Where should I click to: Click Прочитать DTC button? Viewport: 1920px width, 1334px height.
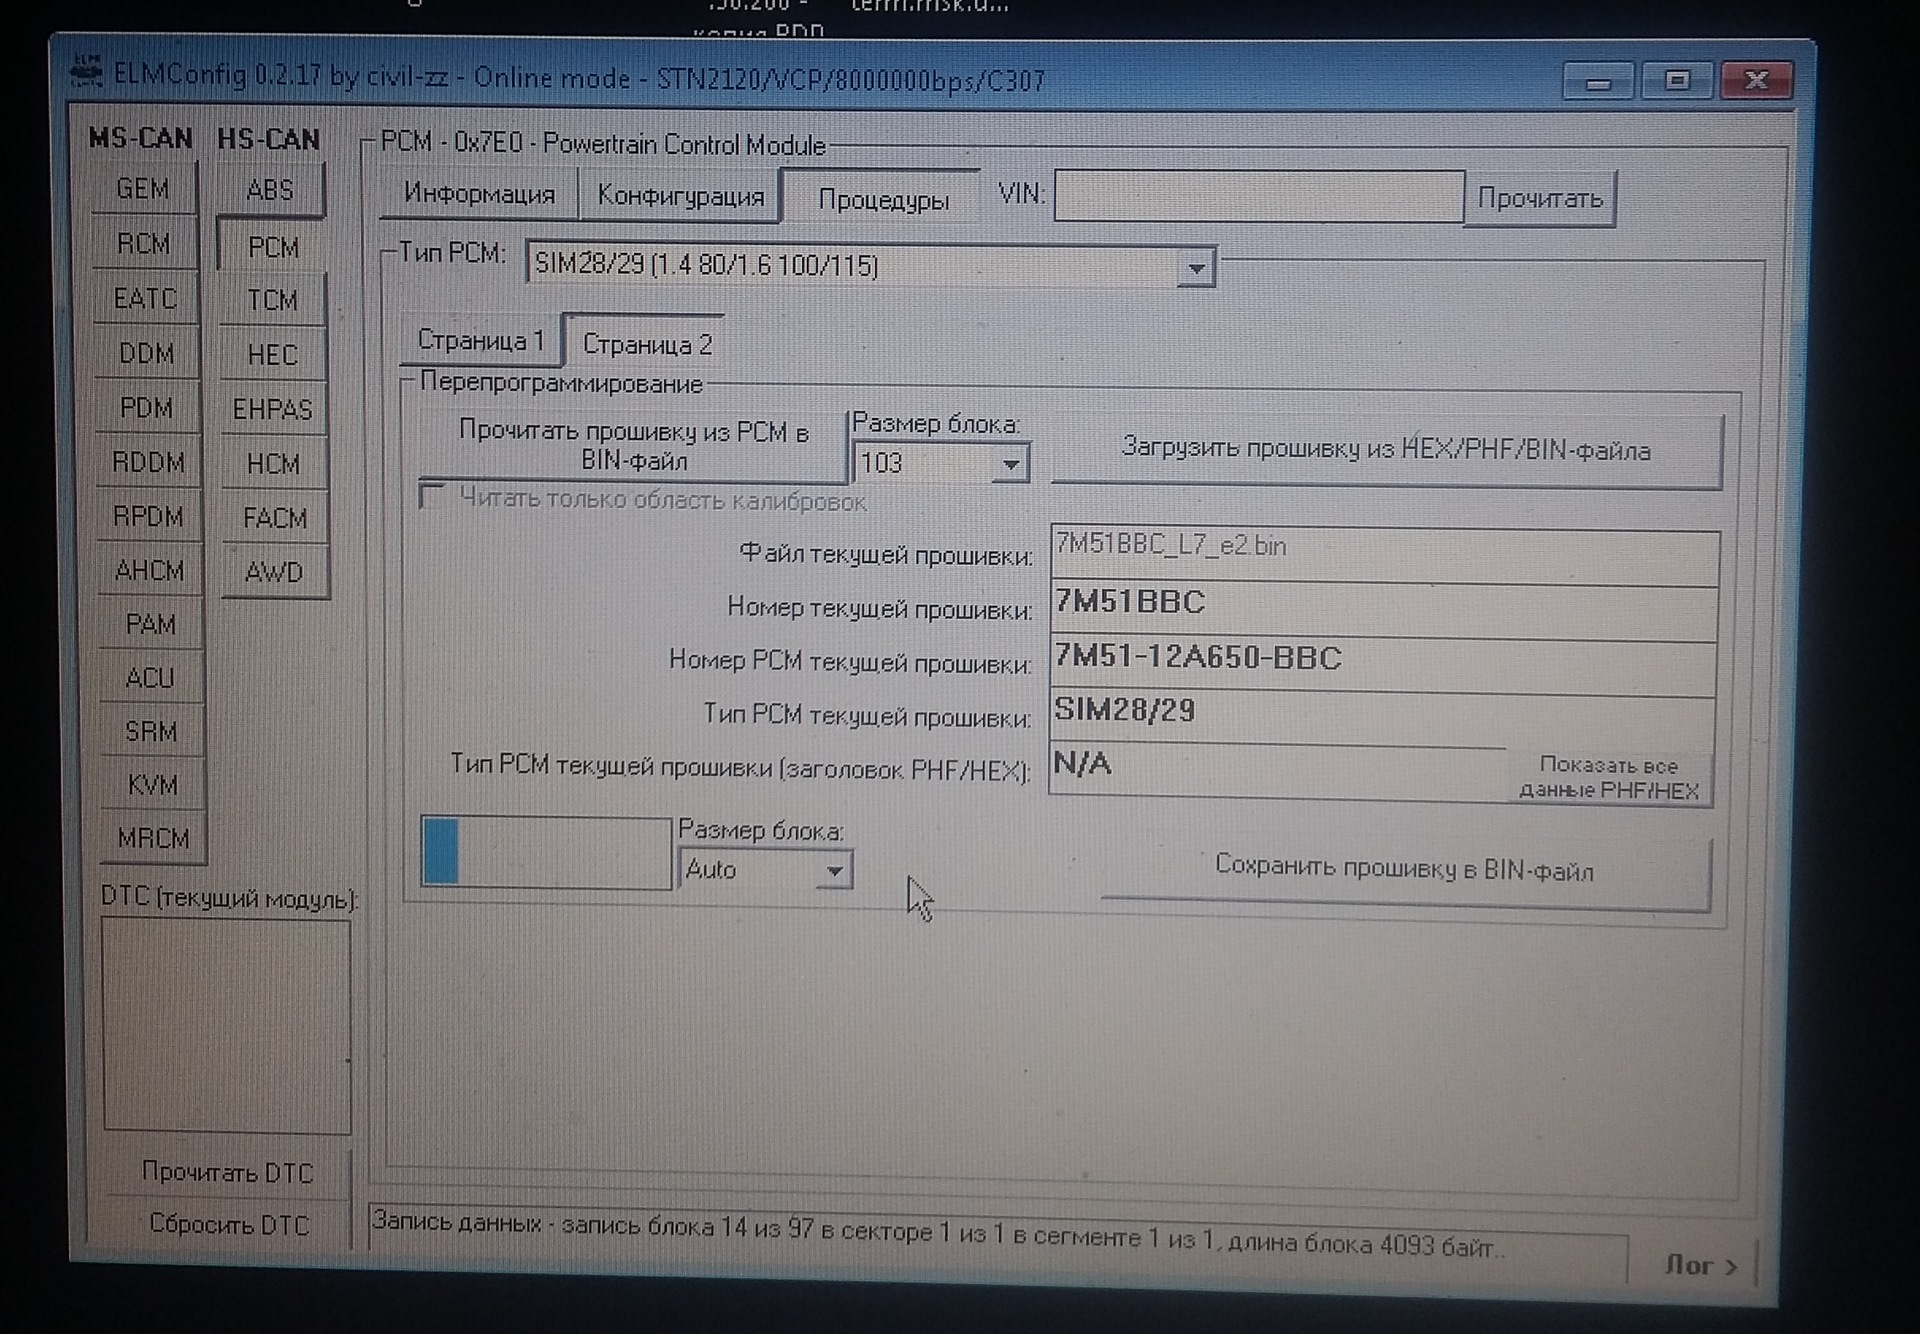pos(227,1172)
